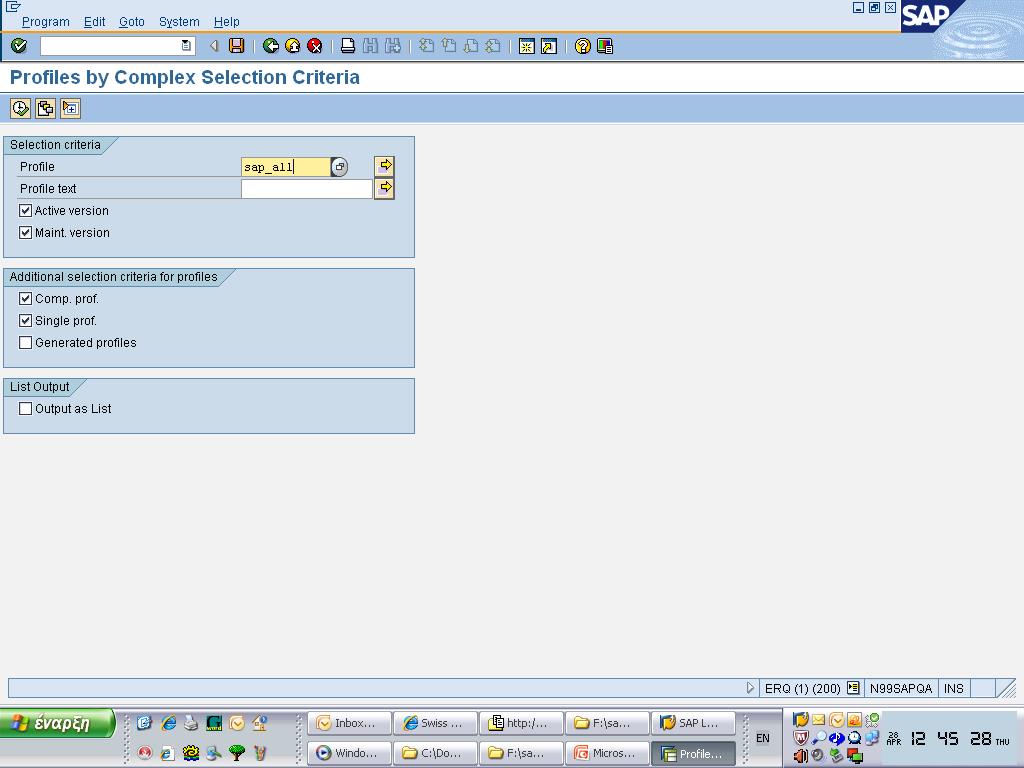
Task: Click N99SAPQA in status bar
Action: tap(901, 688)
